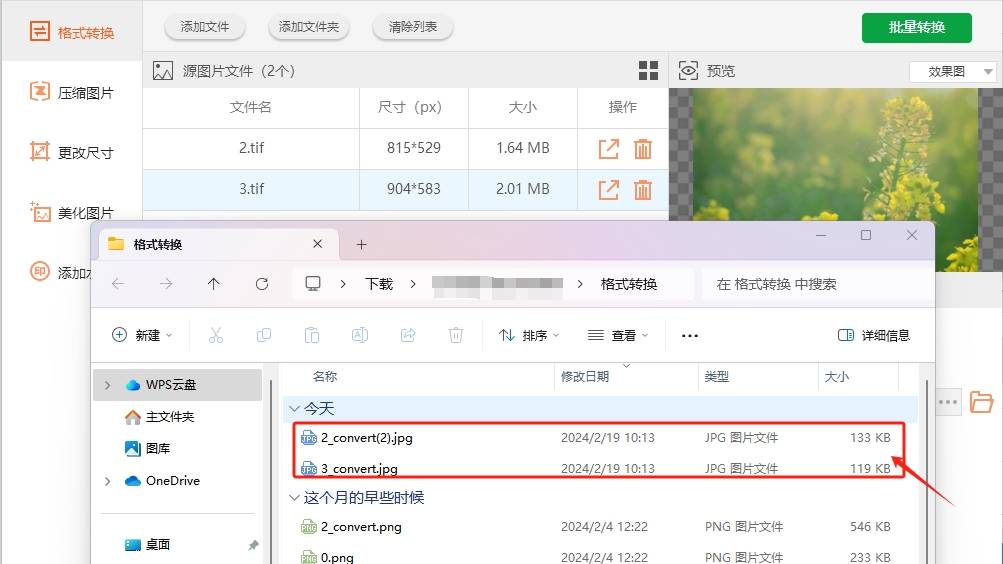This screenshot has width=1003, height=564.
Task: Open the 新建 dropdown menu
Action: 142,335
